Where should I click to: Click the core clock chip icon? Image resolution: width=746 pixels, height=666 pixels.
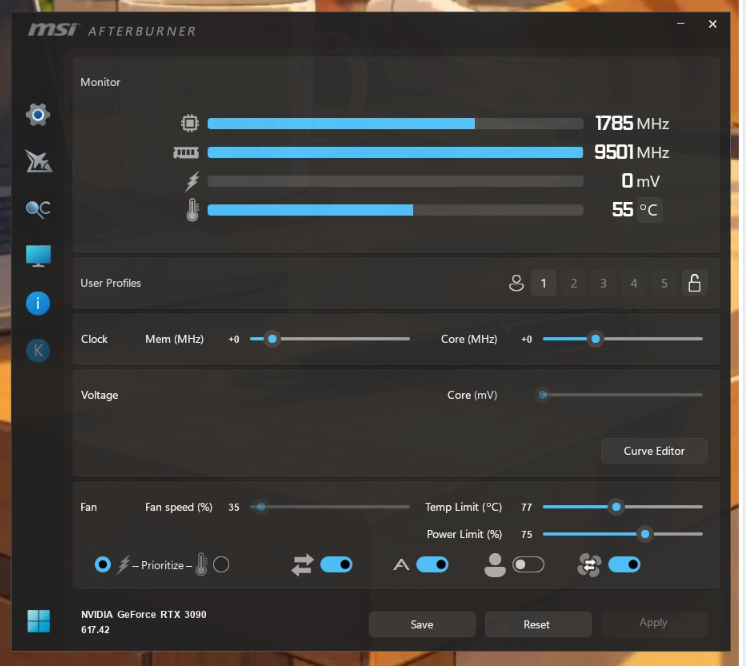click(190, 123)
